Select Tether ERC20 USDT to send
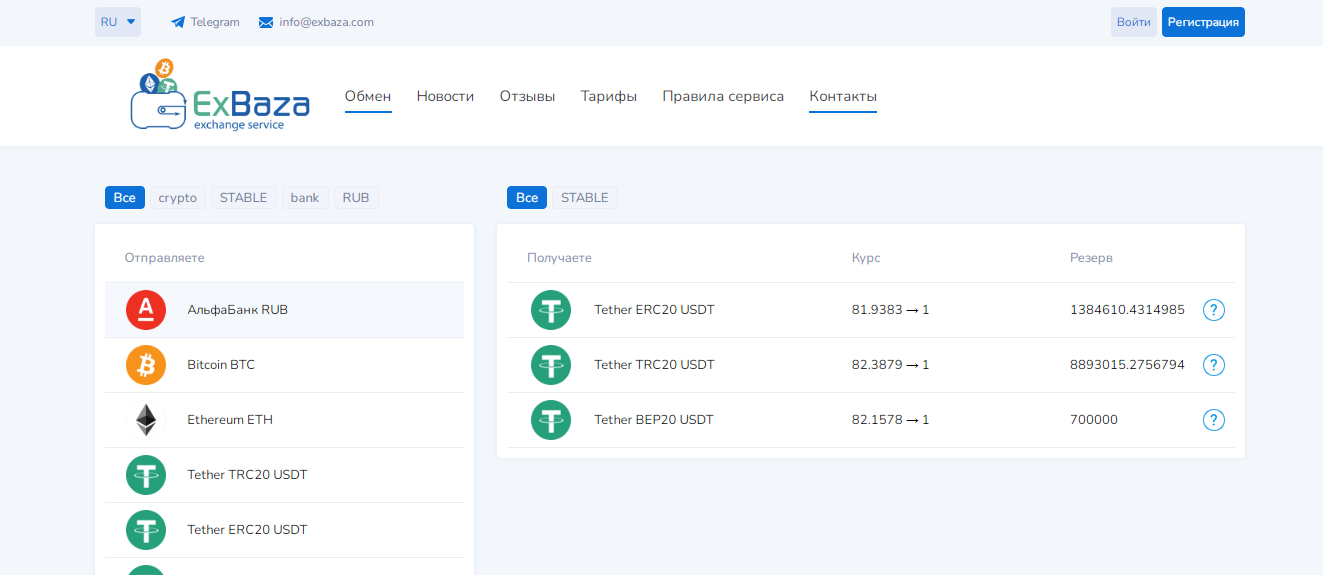The image size is (1323, 575). click(284, 530)
